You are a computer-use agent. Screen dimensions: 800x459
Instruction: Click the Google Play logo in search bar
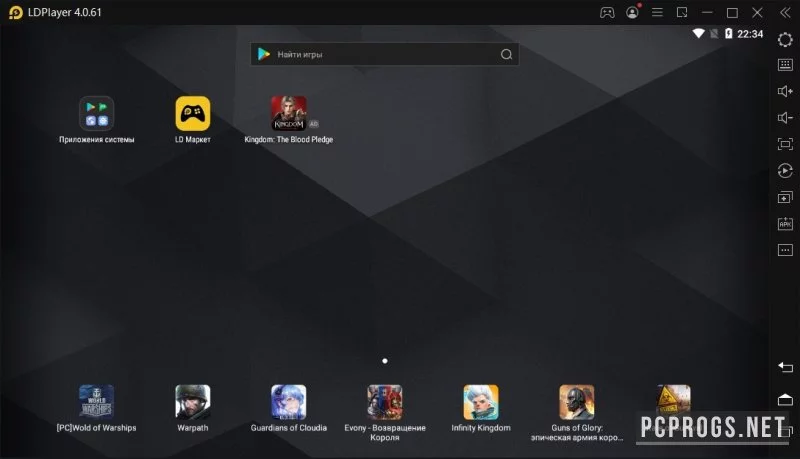(264, 54)
